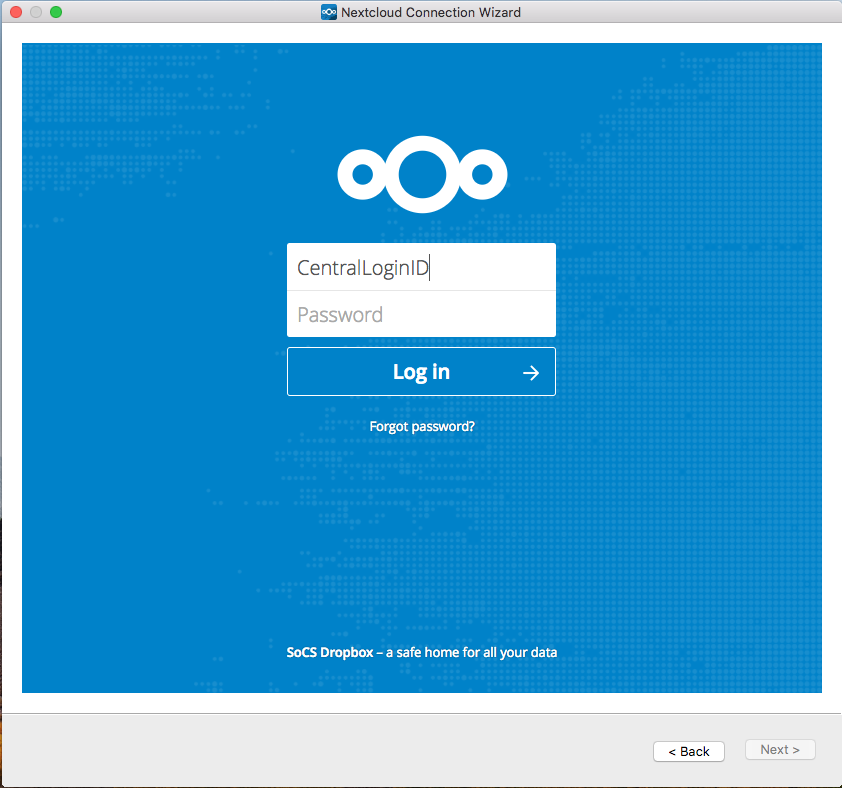The width and height of the screenshot is (842, 788).
Task: Click the large center circle of the logo
Action: click(x=421, y=174)
